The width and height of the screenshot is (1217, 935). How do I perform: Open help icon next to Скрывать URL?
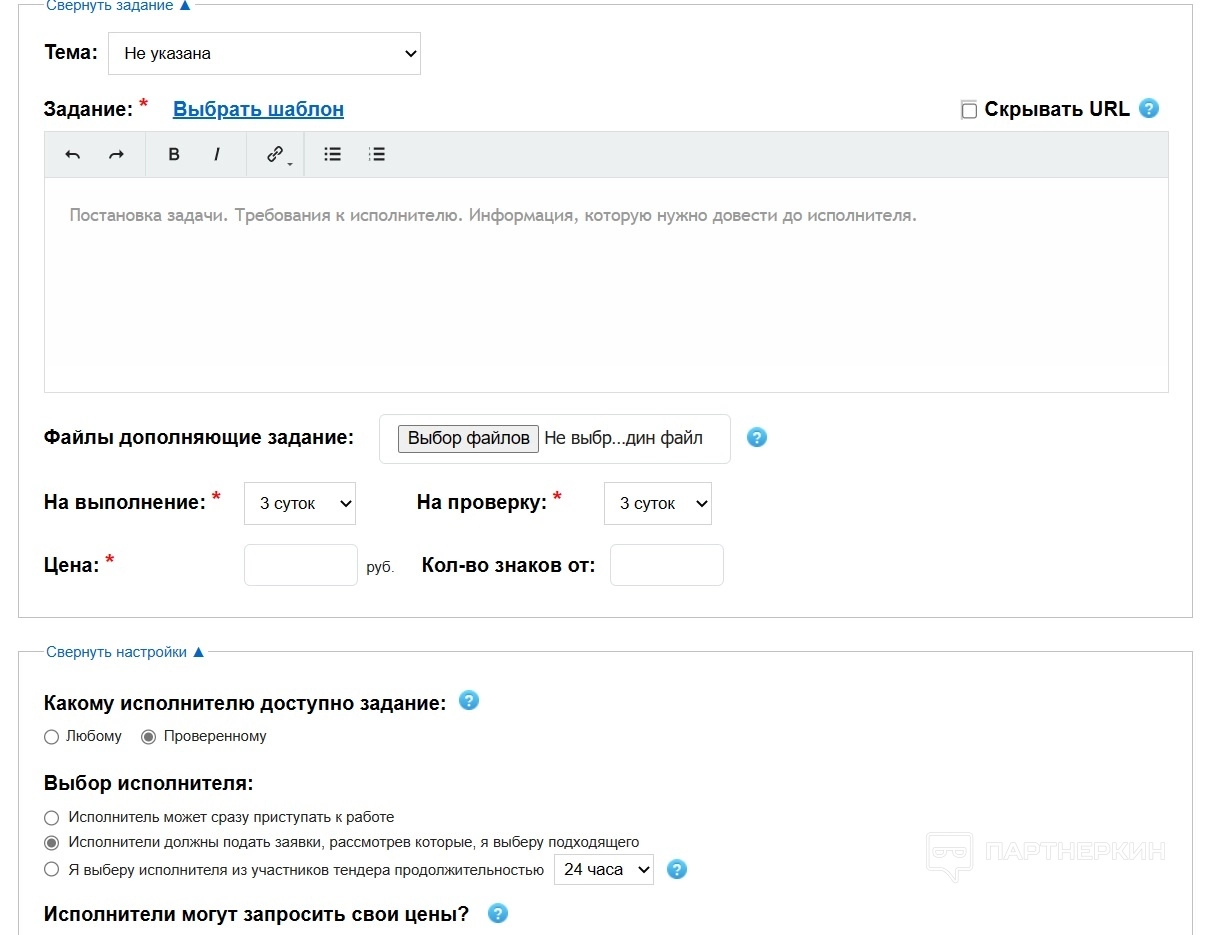point(1149,109)
